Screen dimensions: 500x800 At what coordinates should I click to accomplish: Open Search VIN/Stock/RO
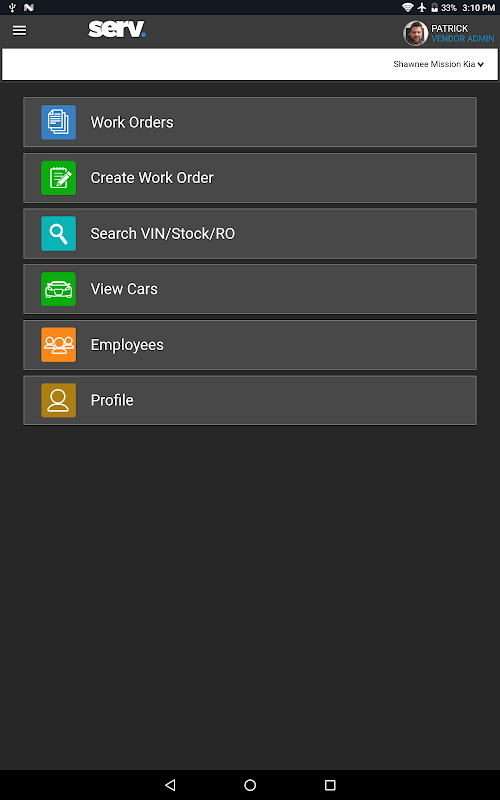[x=250, y=234]
